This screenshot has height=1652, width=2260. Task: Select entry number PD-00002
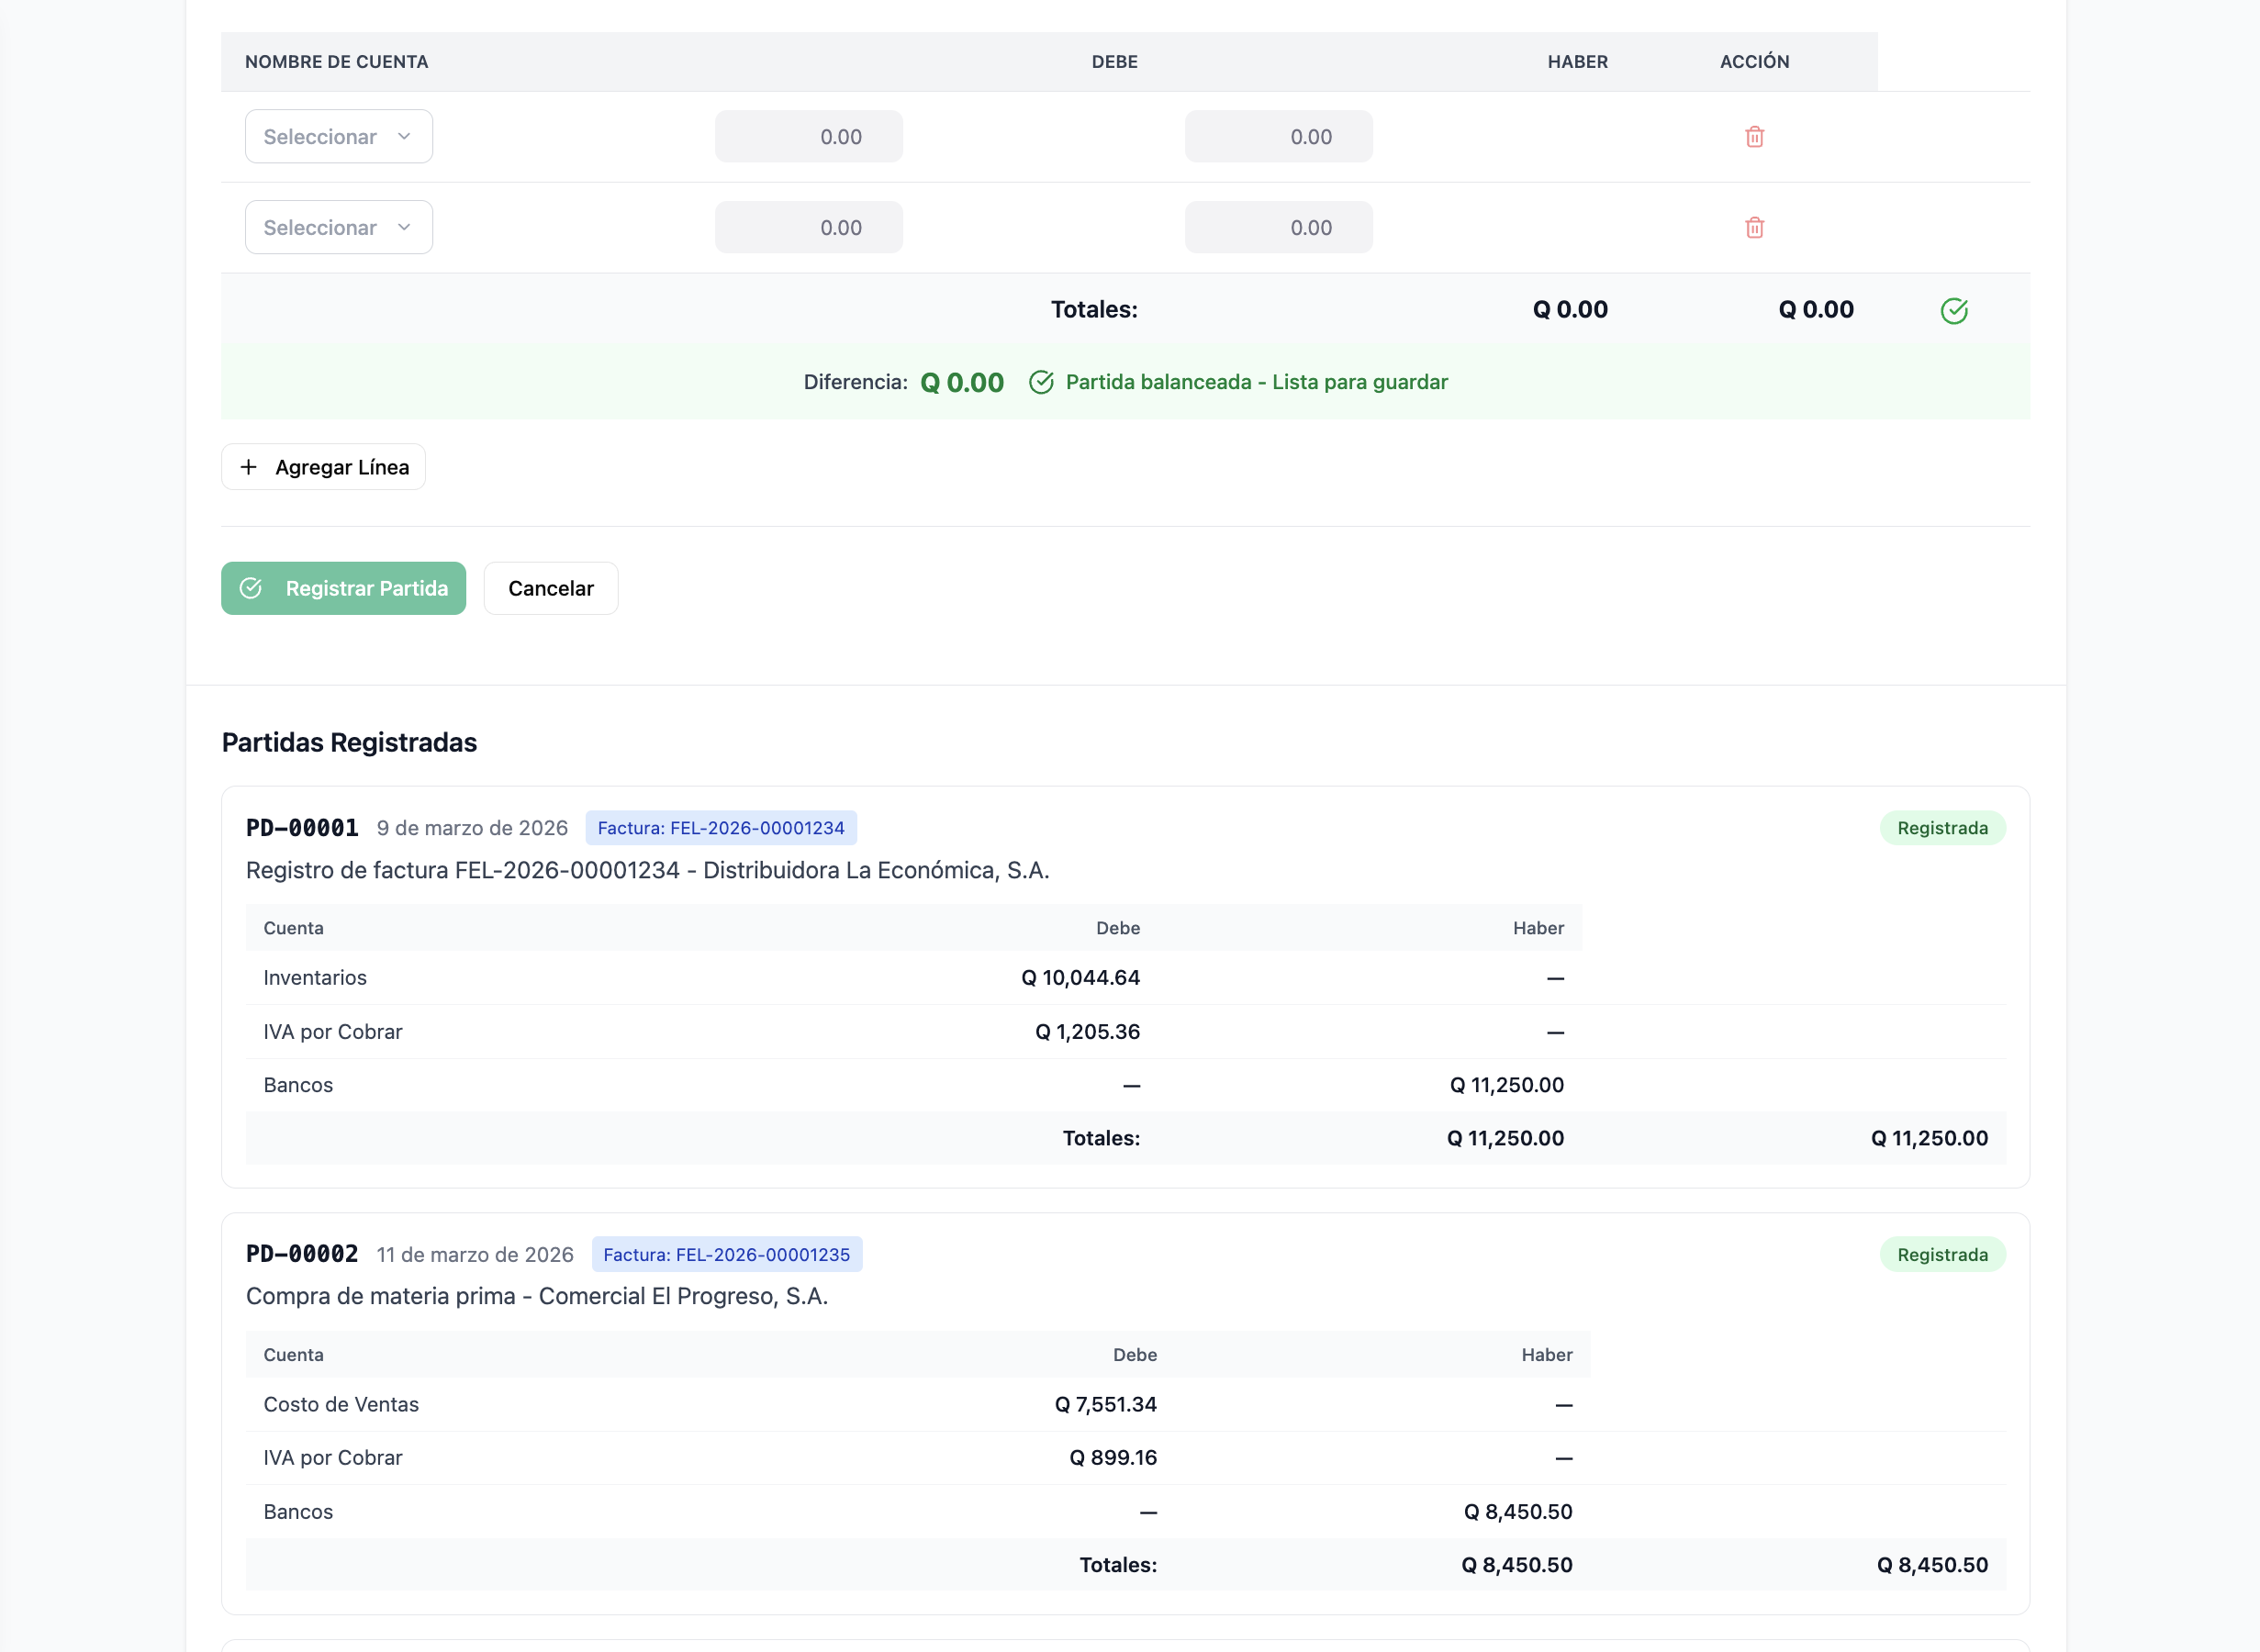(302, 1254)
